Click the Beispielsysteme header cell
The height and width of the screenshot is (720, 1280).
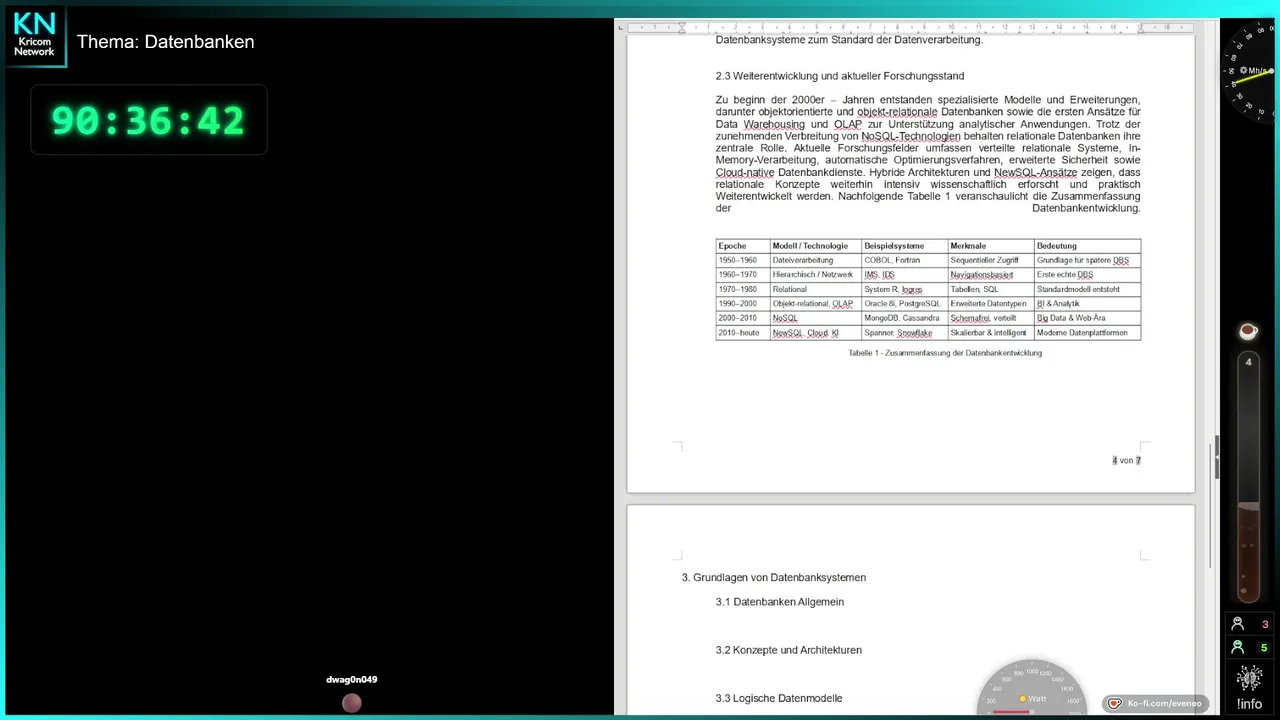click(x=905, y=246)
